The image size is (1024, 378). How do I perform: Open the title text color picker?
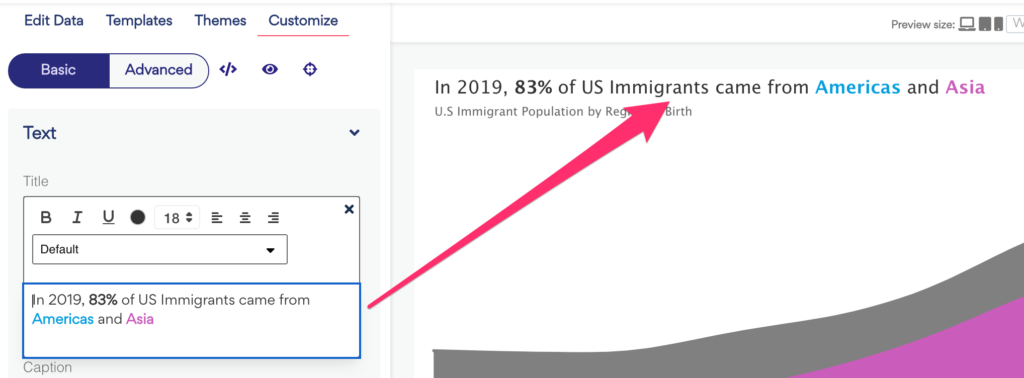(138, 217)
